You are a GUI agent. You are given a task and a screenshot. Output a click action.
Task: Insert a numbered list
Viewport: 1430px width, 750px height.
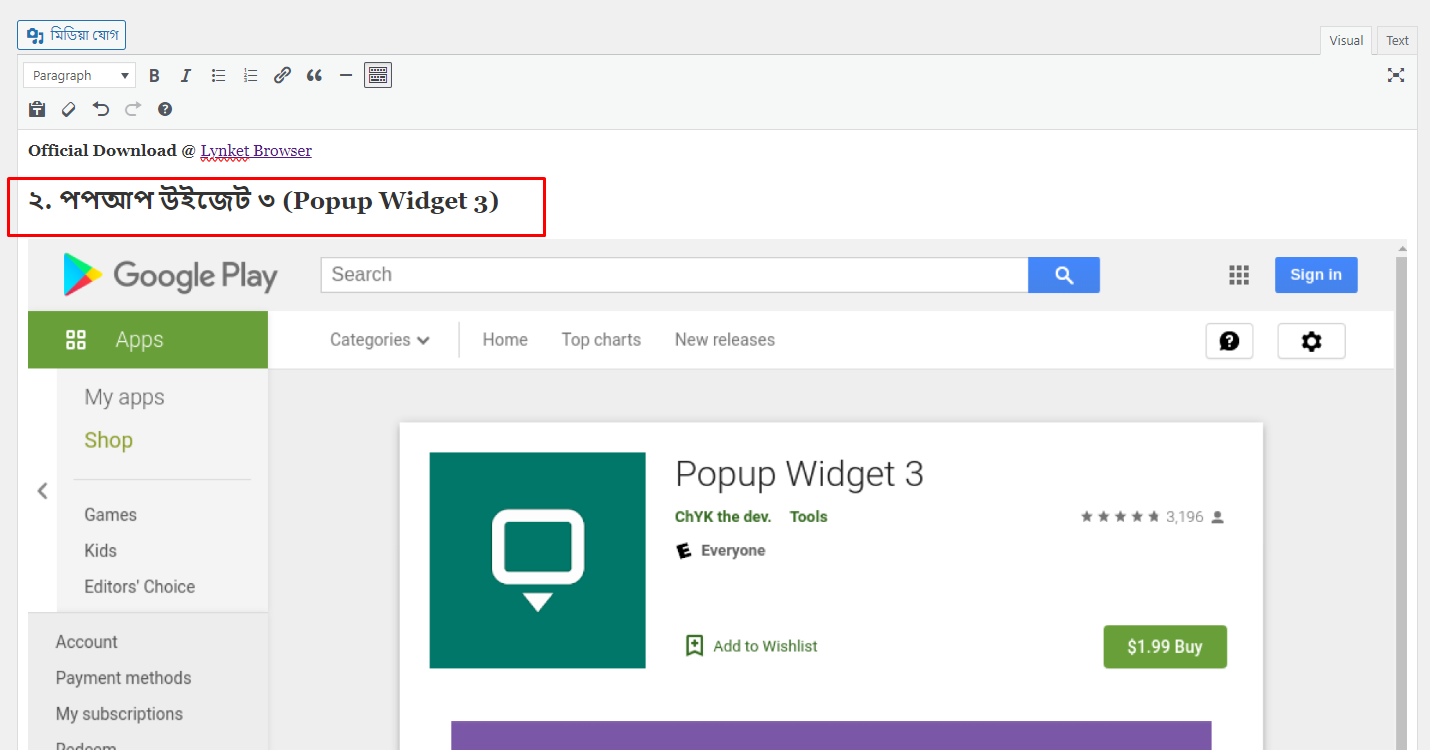(x=250, y=75)
